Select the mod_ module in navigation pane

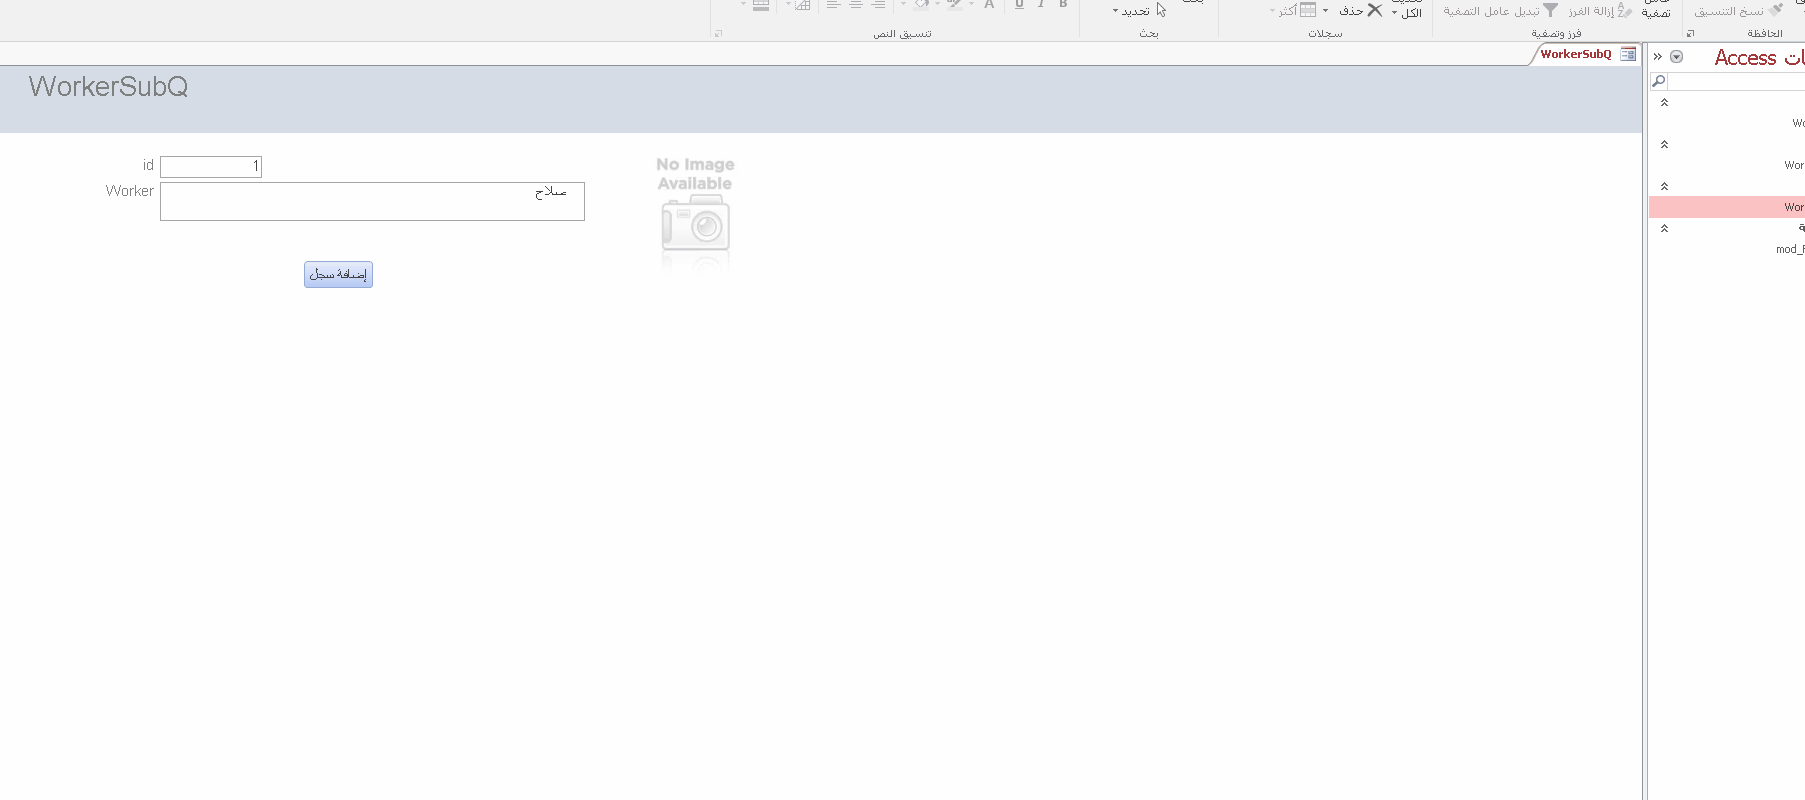1789,249
